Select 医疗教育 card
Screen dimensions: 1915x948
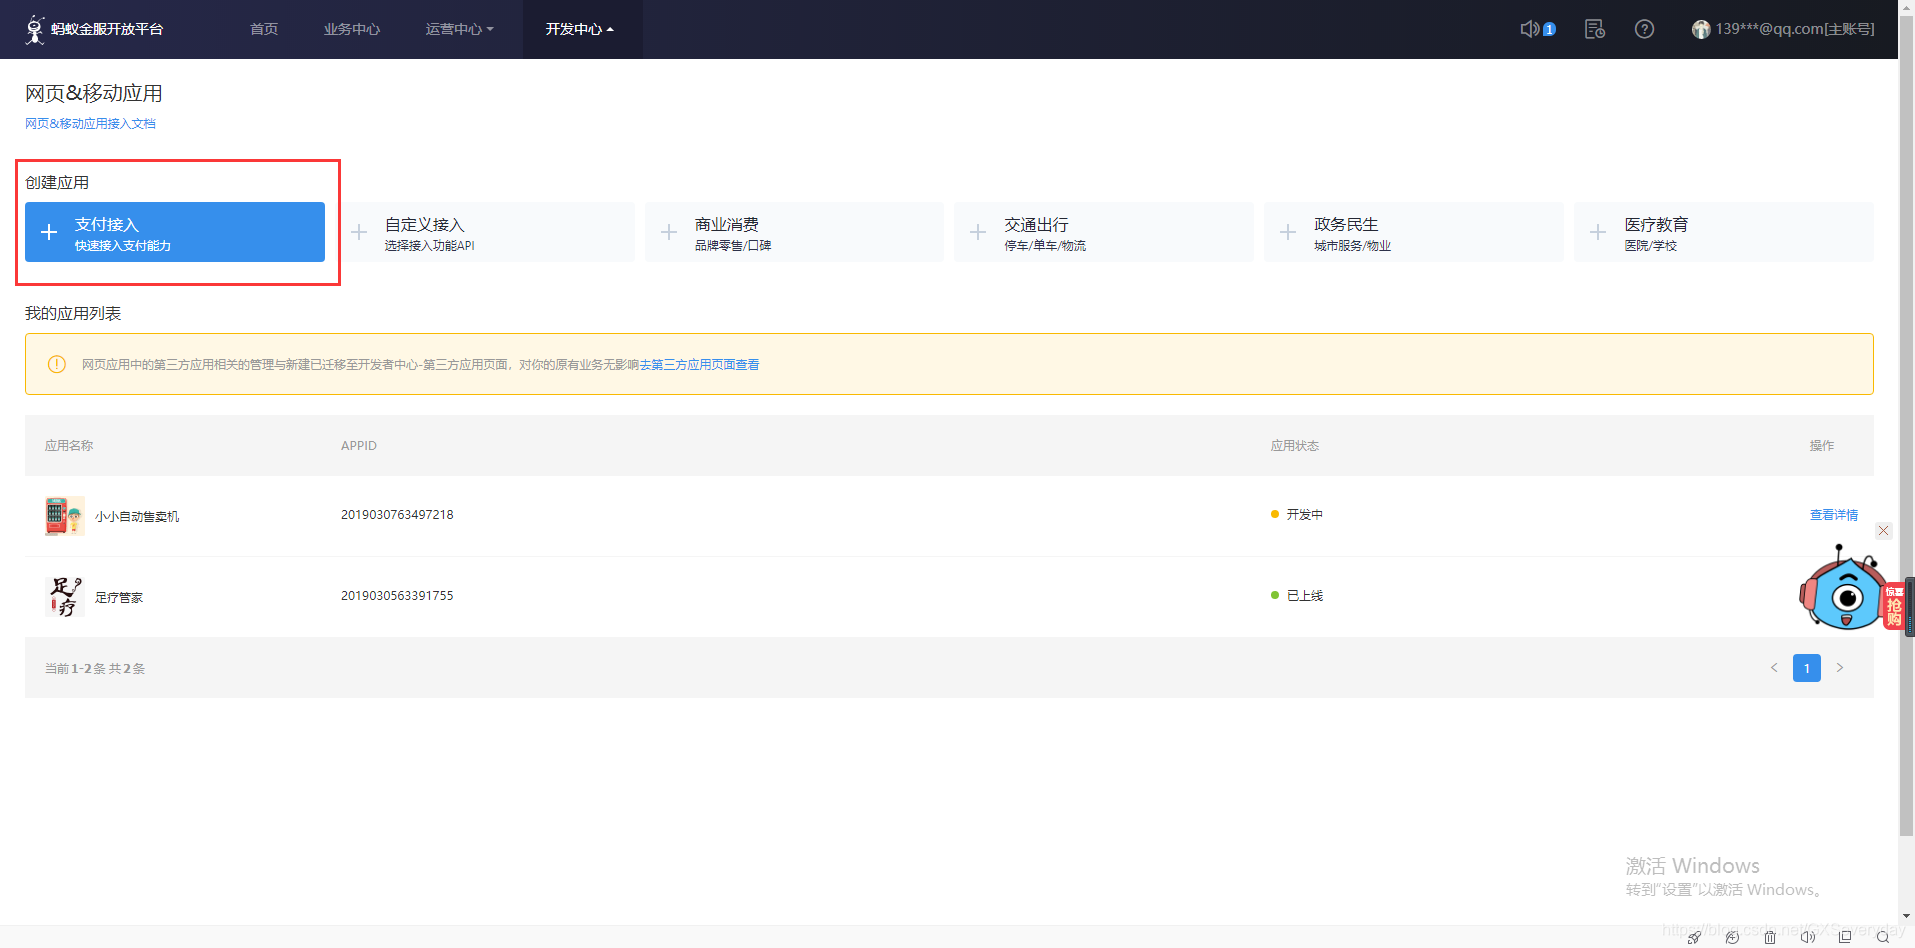(1724, 232)
